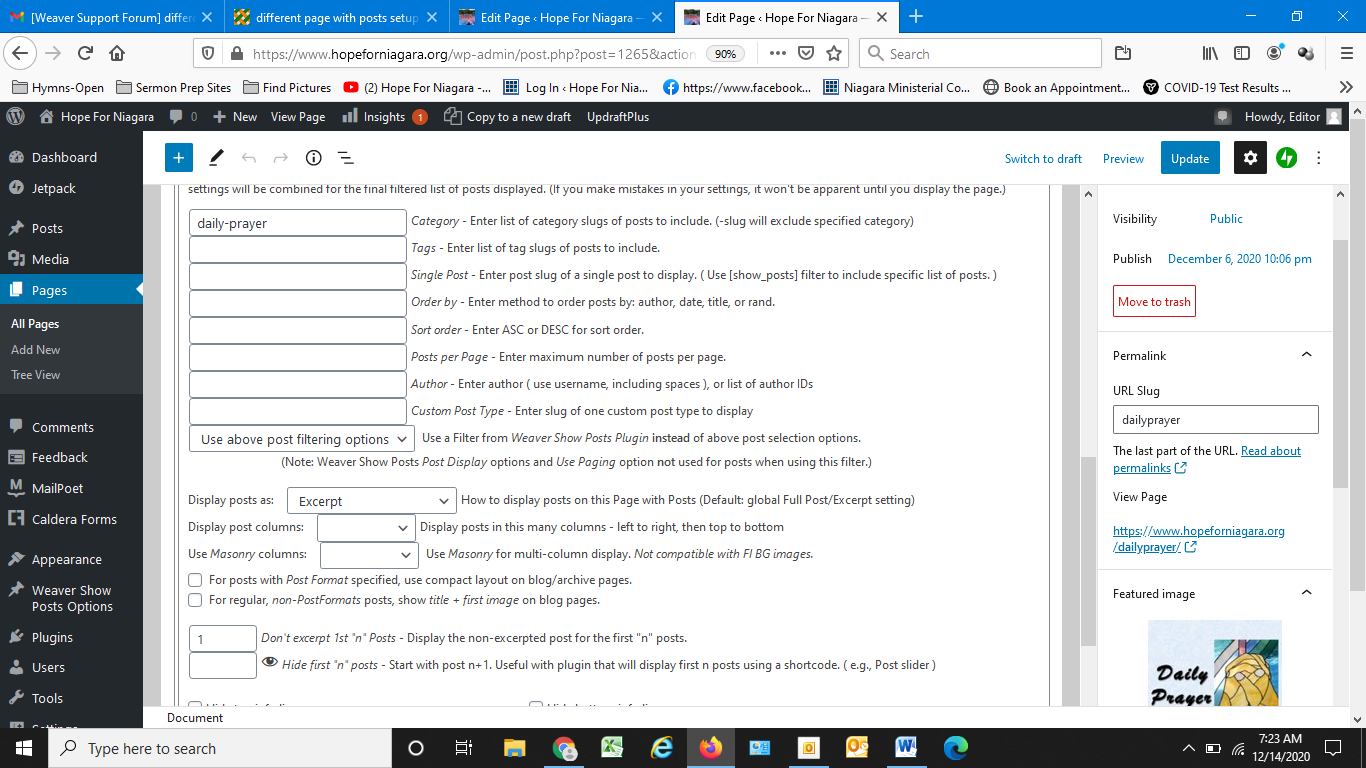Open Tree View under Pages
This screenshot has width=1366, height=768.
35,375
